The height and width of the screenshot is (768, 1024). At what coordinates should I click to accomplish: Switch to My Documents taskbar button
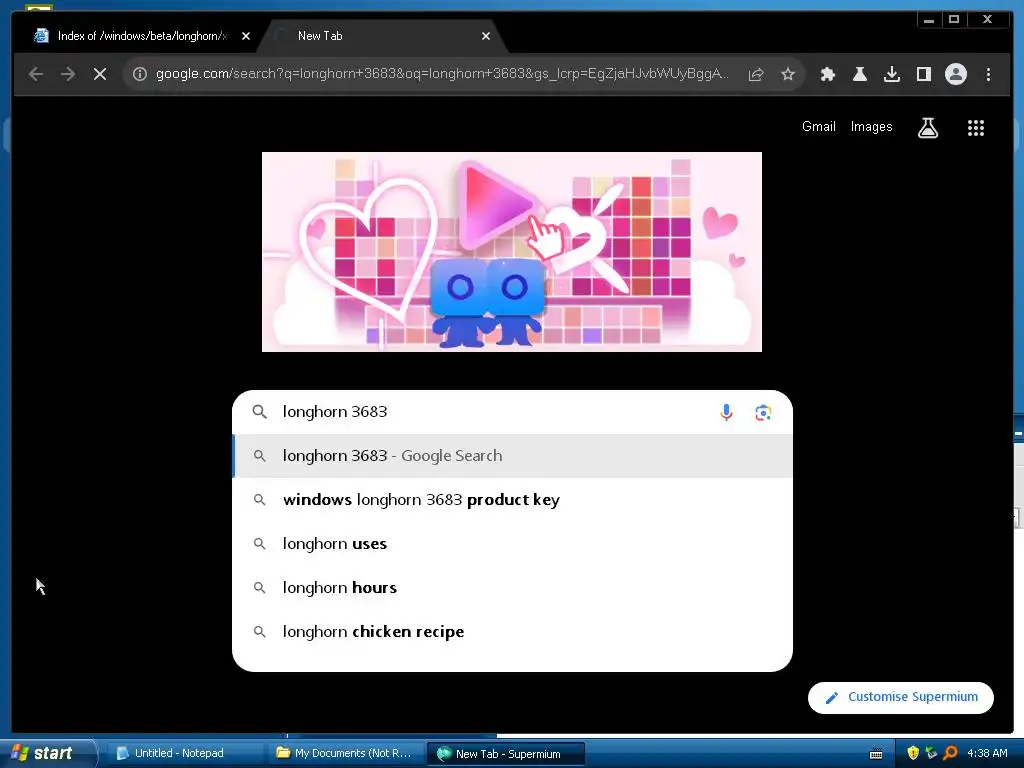[345, 754]
